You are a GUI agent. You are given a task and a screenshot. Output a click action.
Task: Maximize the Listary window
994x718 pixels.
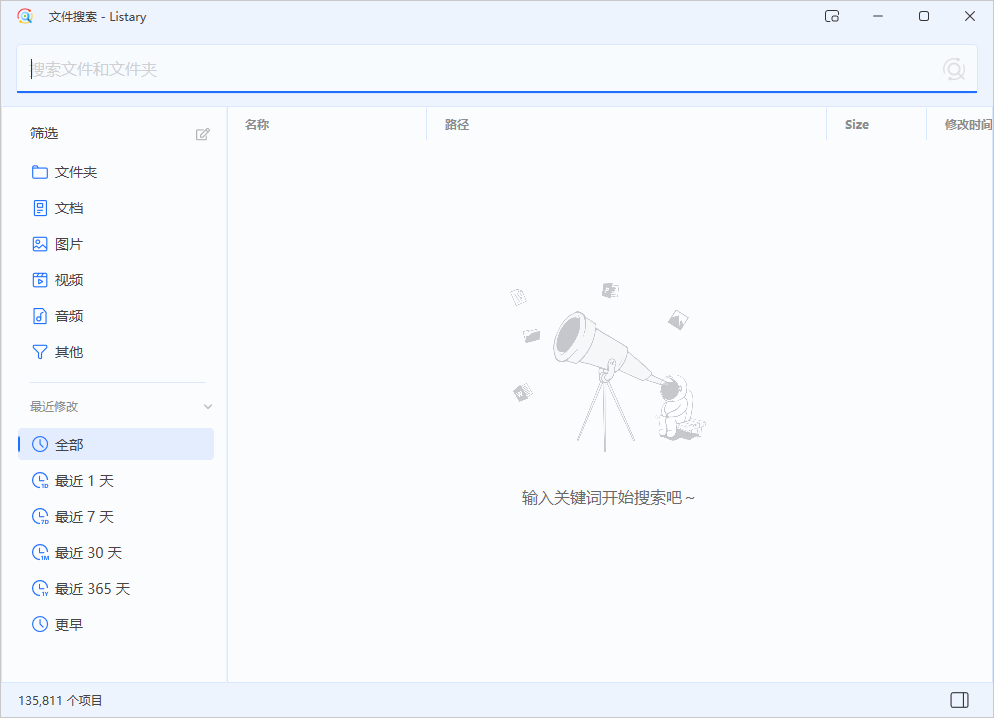coord(924,16)
